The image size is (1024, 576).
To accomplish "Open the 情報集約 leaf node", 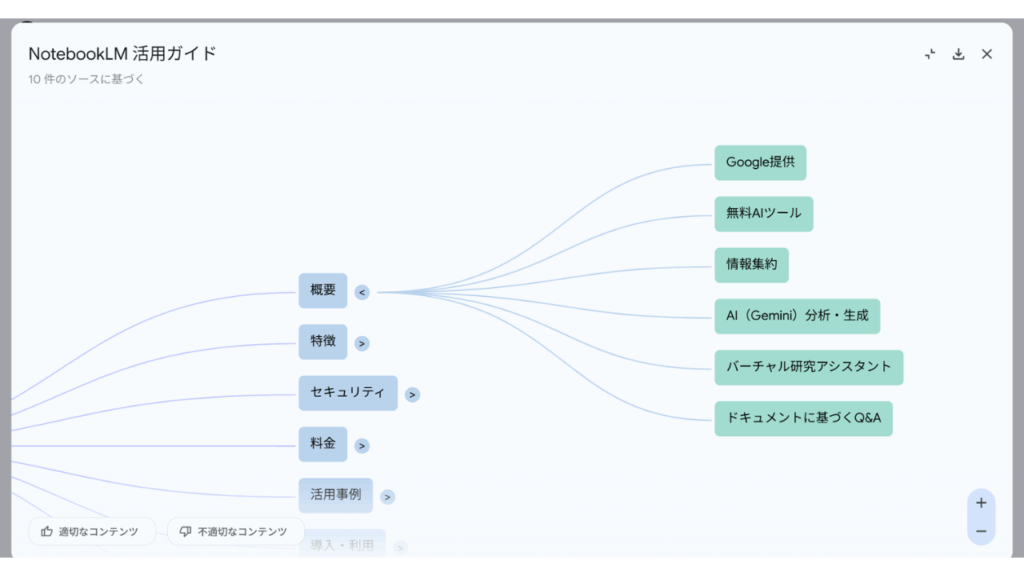I will pos(752,265).
